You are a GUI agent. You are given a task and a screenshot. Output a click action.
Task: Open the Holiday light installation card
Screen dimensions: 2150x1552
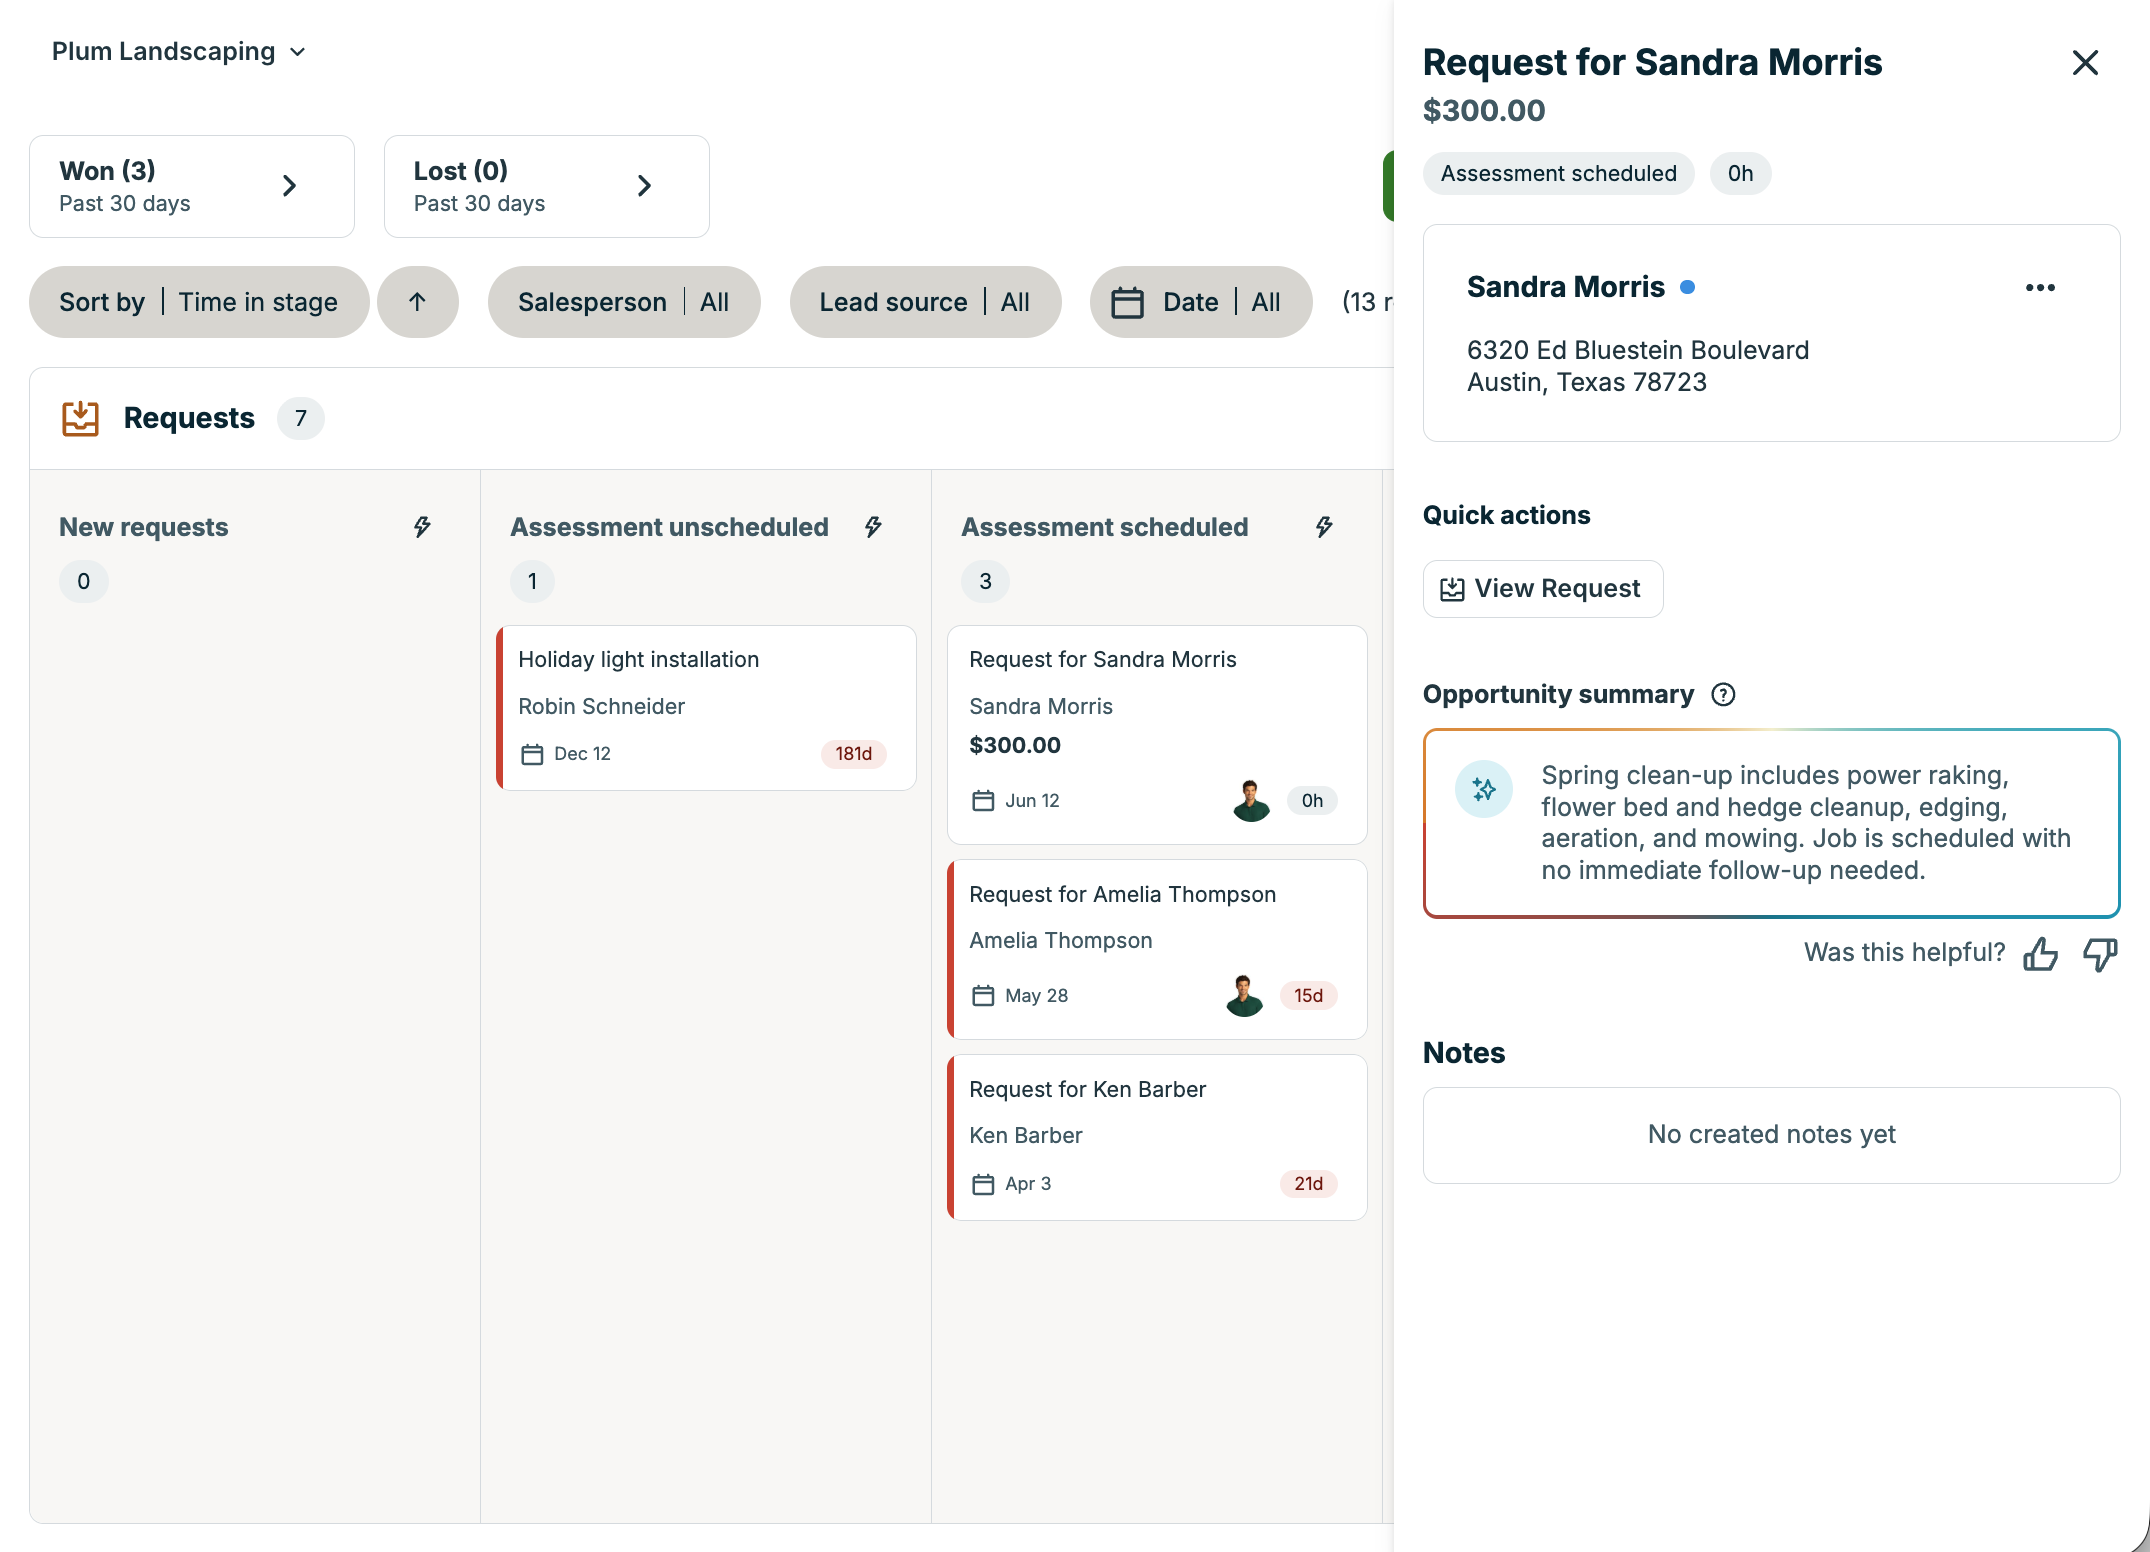point(707,708)
